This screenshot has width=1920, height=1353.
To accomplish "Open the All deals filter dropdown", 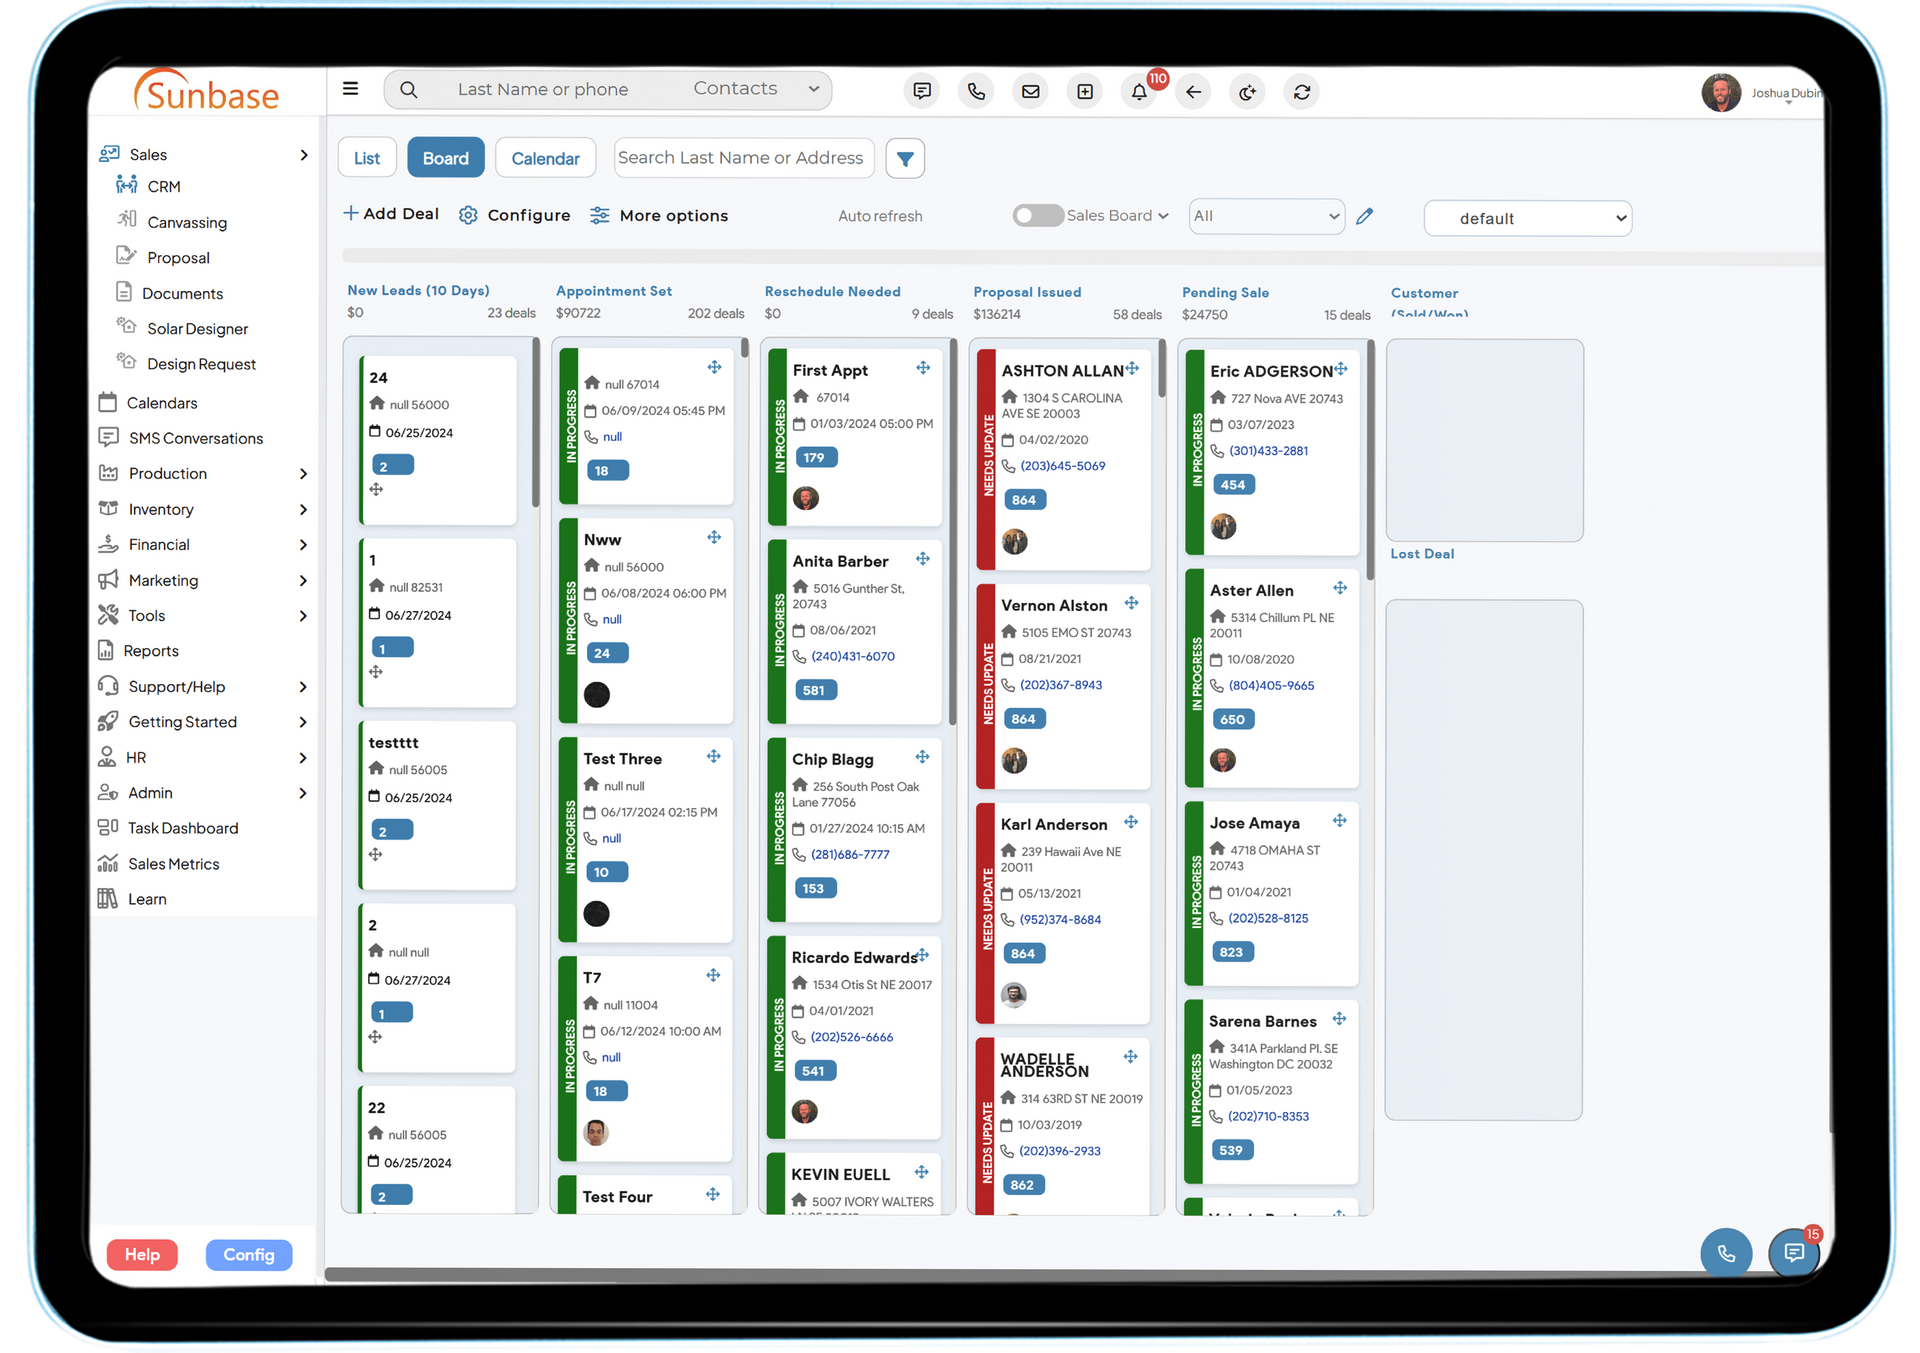I will 1261,217.
